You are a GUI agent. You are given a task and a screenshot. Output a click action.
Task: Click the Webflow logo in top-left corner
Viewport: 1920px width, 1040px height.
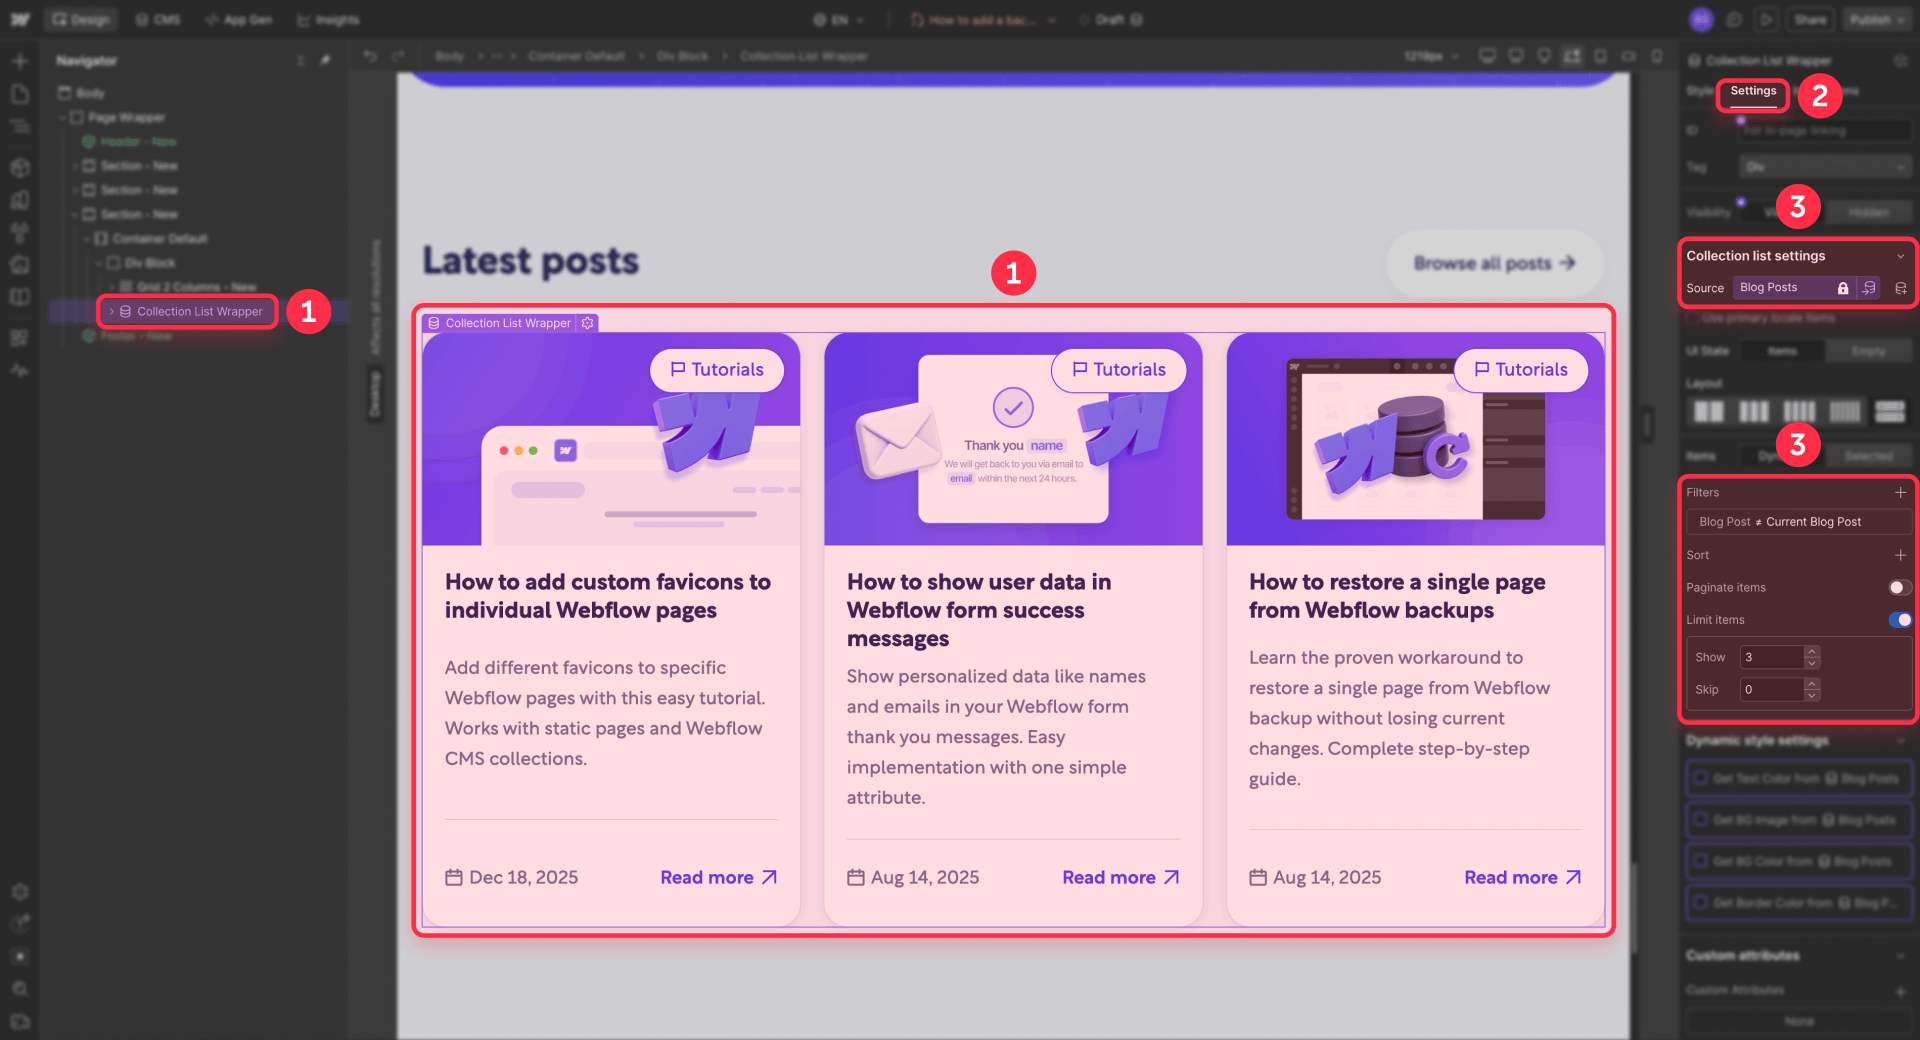[x=20, y=19]
